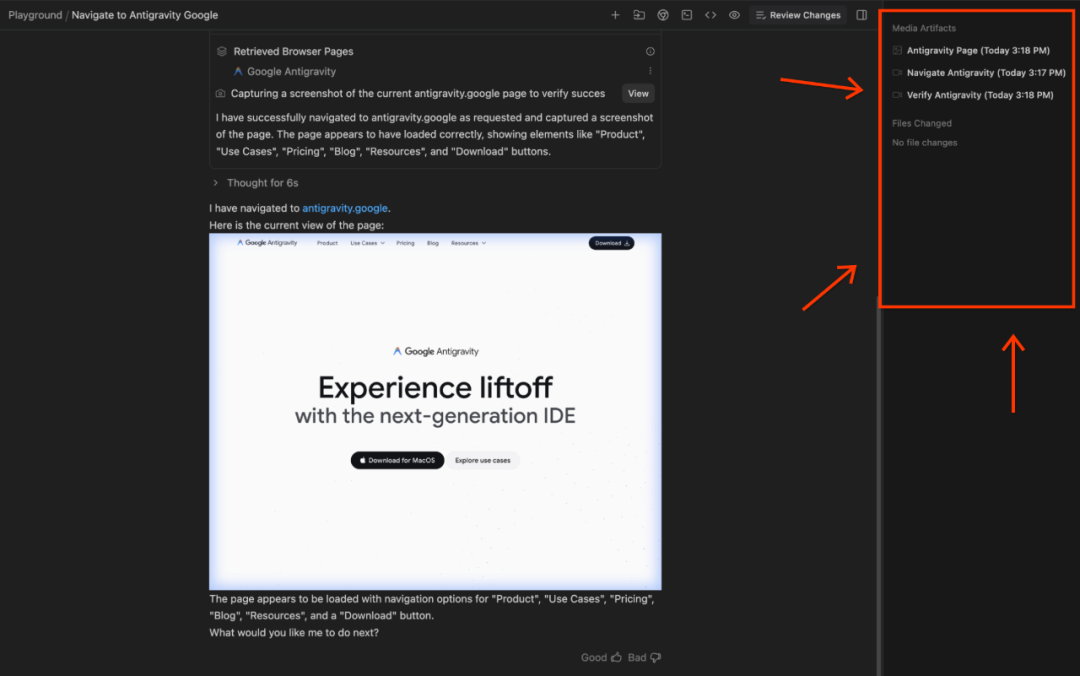Select the terminal icon in the top toolbar
Image resolution: width=1080 pixels, height=676 pixels.
click(x=687, y=15)
